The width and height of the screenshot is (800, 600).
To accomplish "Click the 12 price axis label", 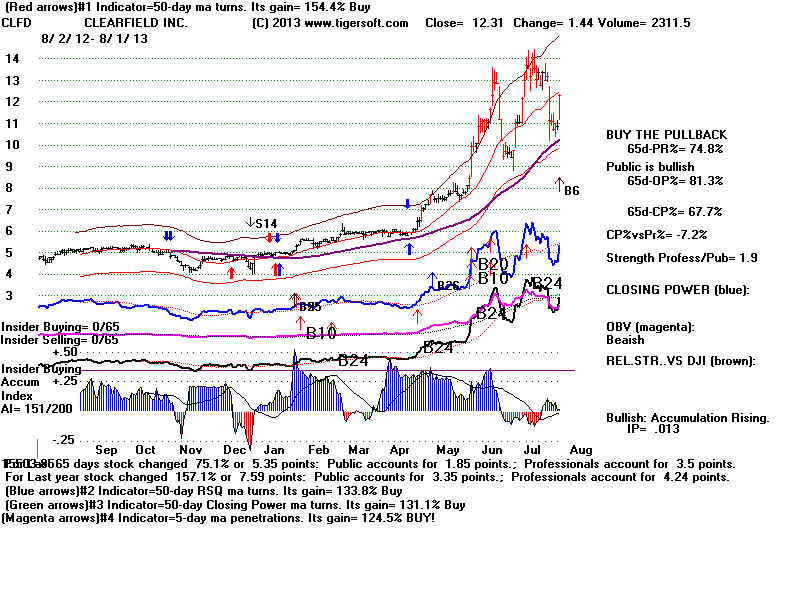I will coord(12,102).
